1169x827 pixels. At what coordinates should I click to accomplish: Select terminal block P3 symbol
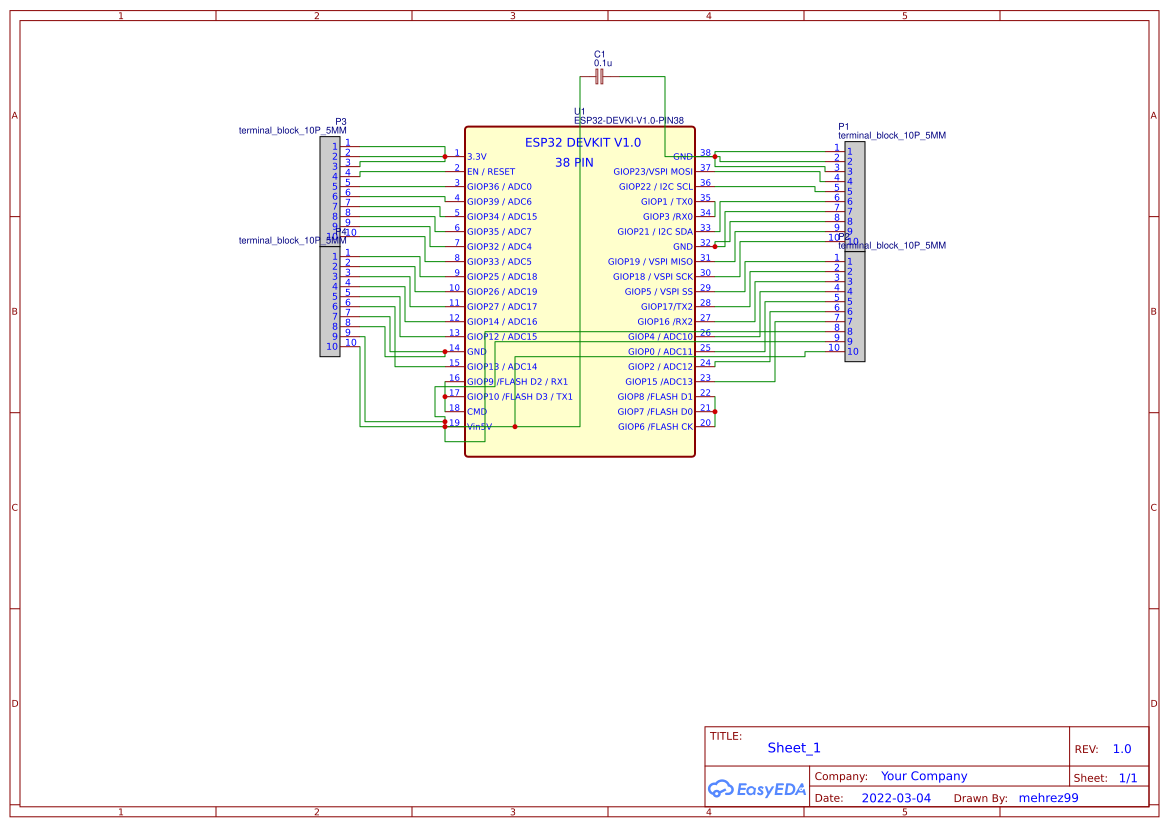coord(330,190)
